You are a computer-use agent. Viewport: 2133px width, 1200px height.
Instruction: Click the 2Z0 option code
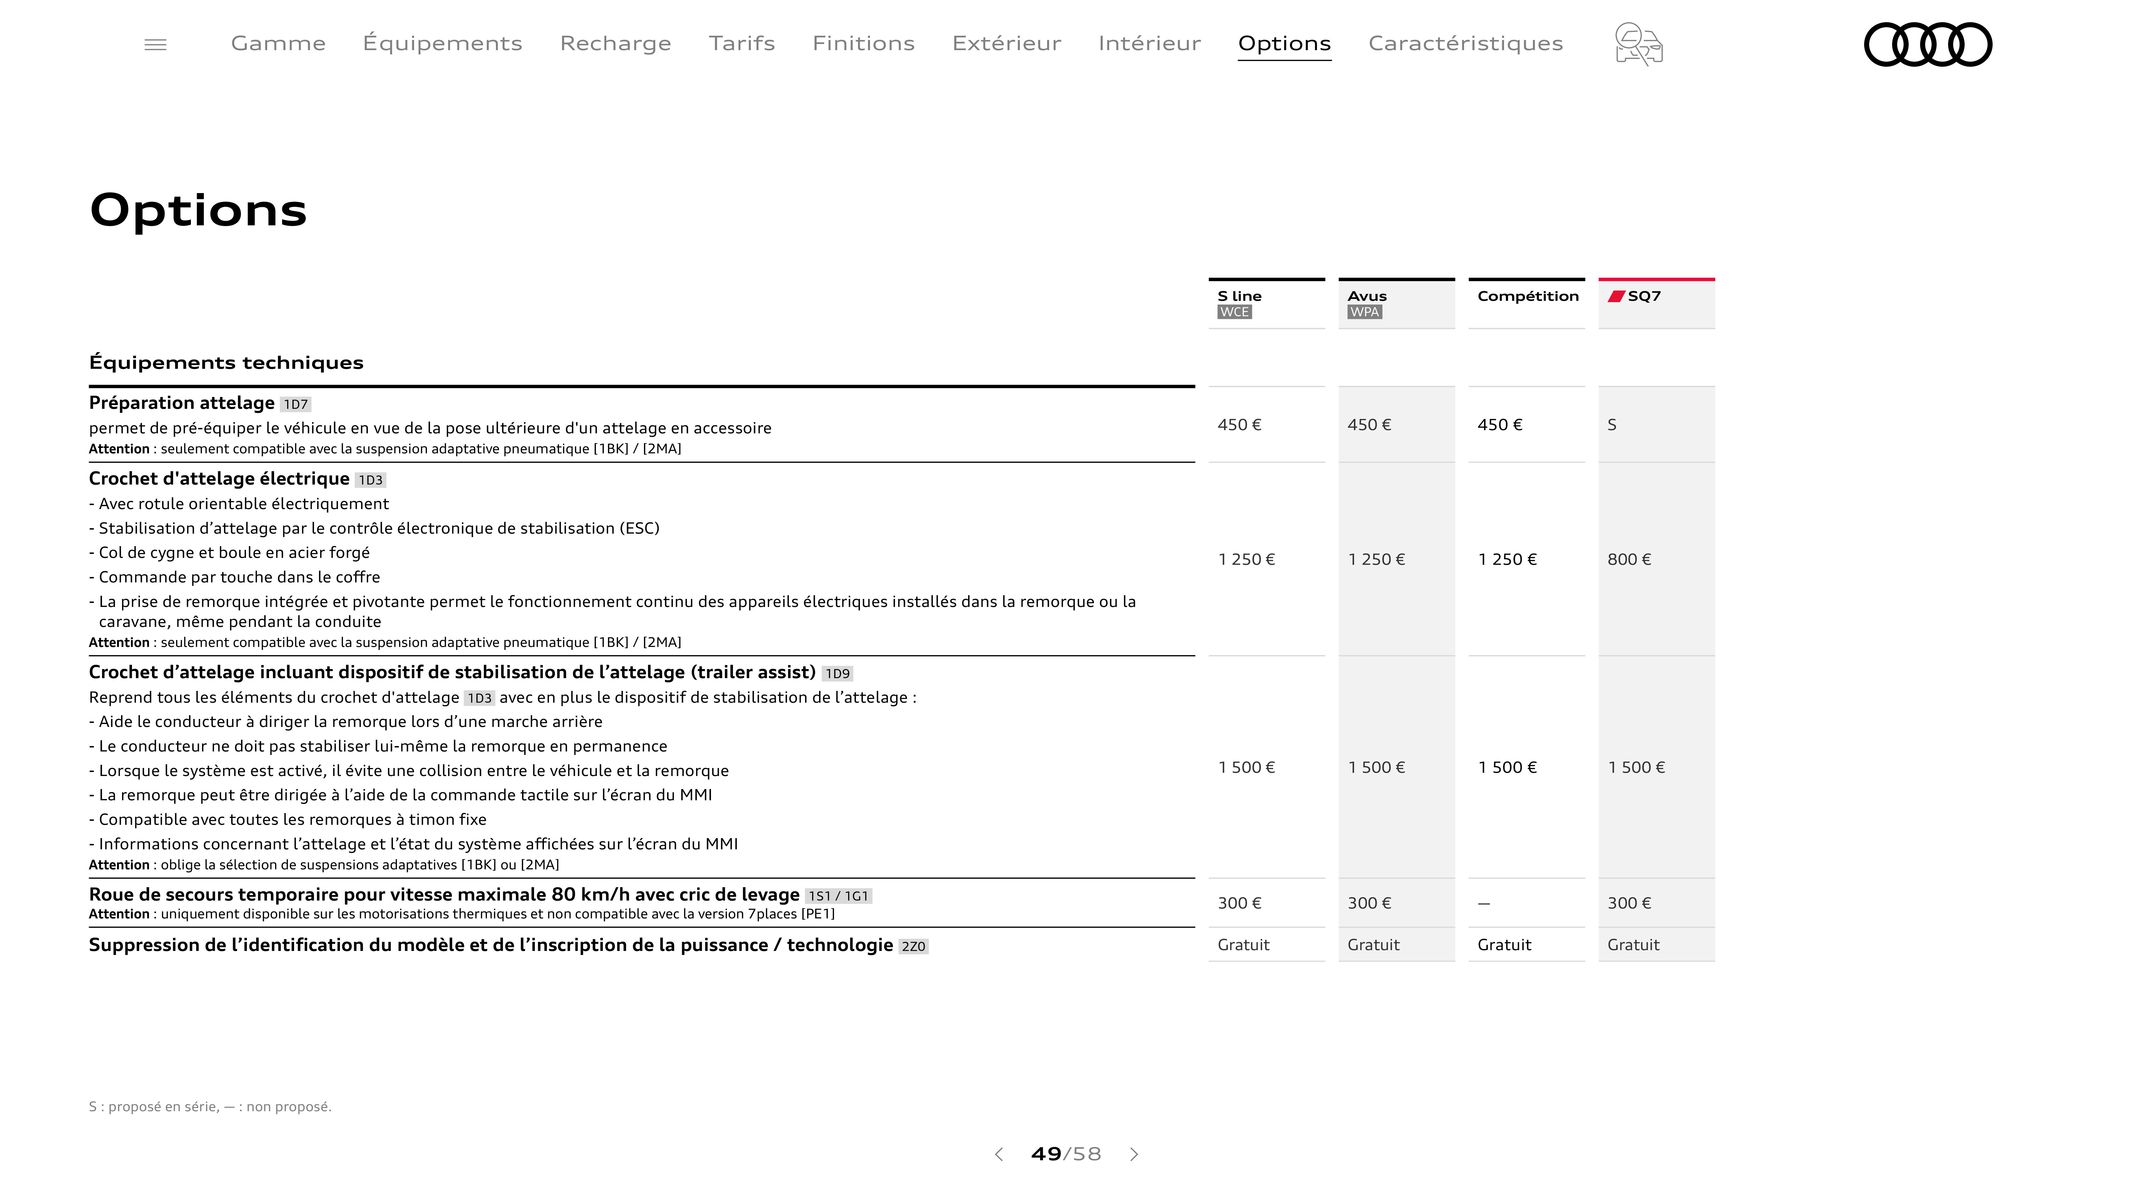pyautogui.click(x=913, y=946)
